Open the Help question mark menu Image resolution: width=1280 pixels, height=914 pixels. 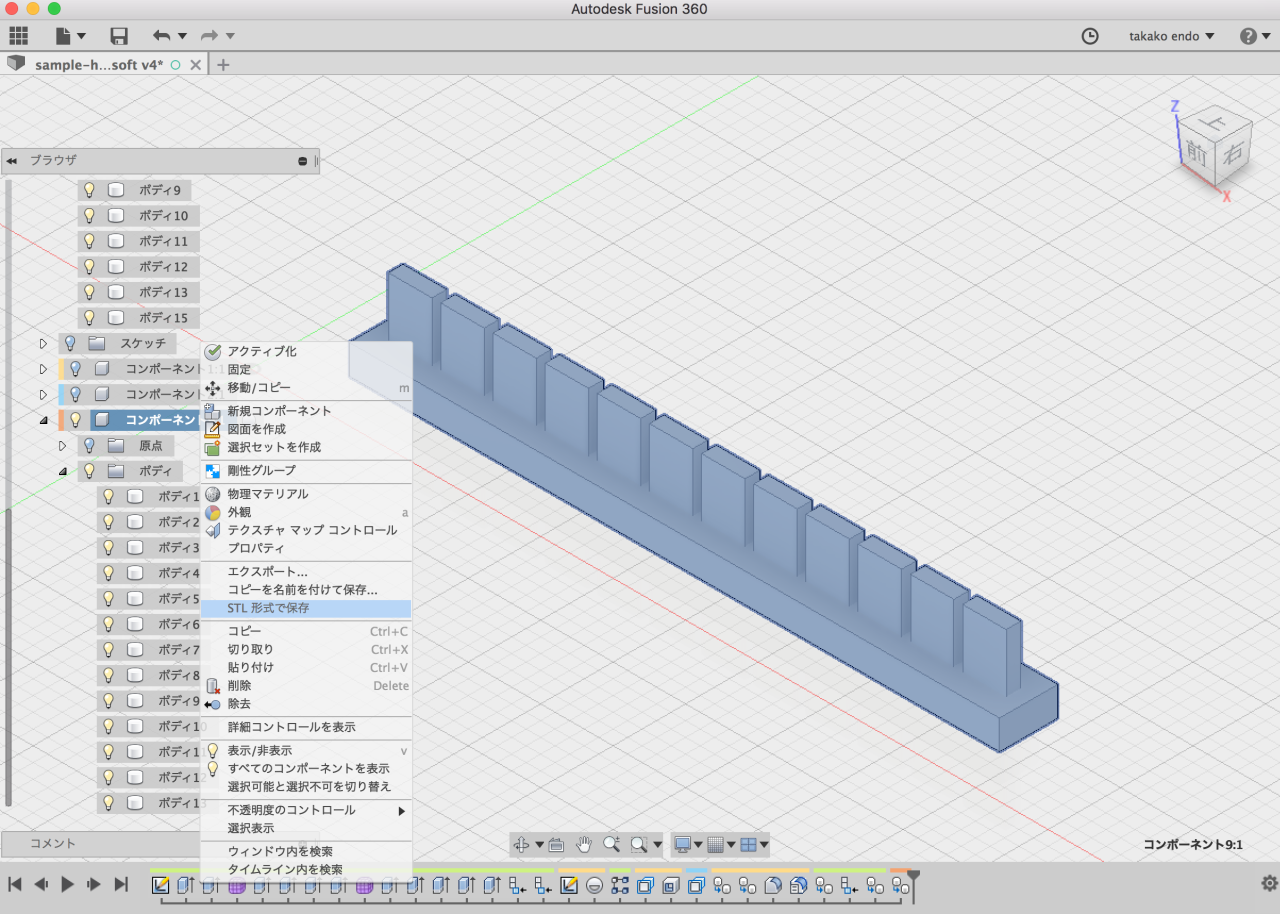1255,36
